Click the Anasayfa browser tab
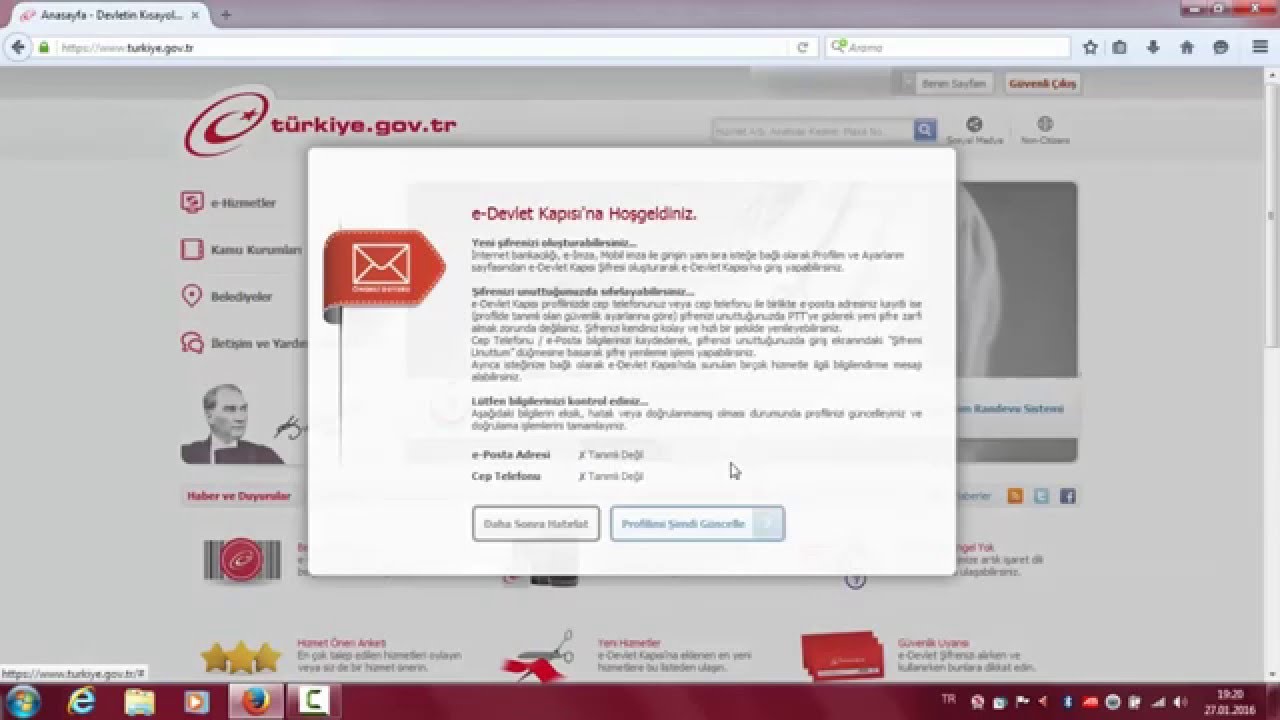The height and width of the screenshot is (720, 1280). click(108, 15)
